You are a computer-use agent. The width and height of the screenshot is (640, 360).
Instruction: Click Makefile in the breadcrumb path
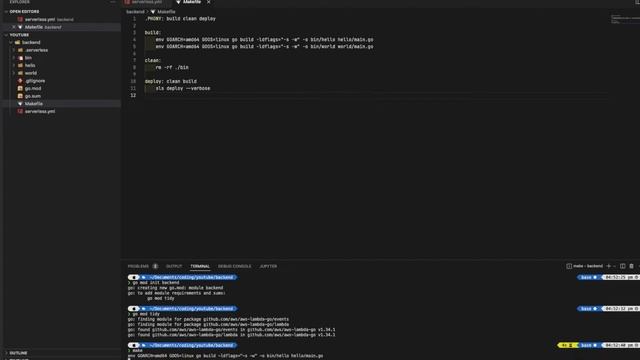pyautogui.click(x=166, y=12)
